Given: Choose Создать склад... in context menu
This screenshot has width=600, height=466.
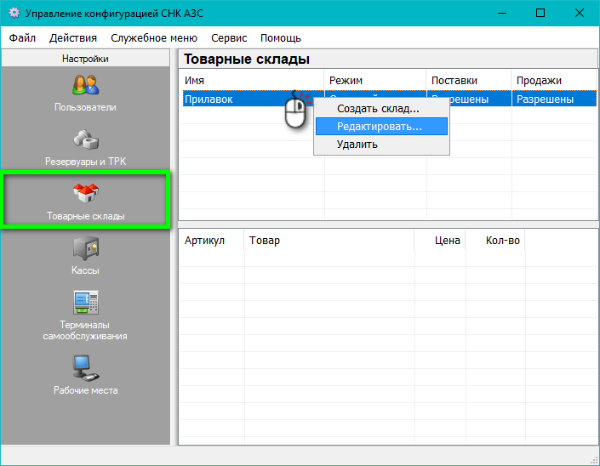Looking at the screenshot, I should tap(378, 109).
